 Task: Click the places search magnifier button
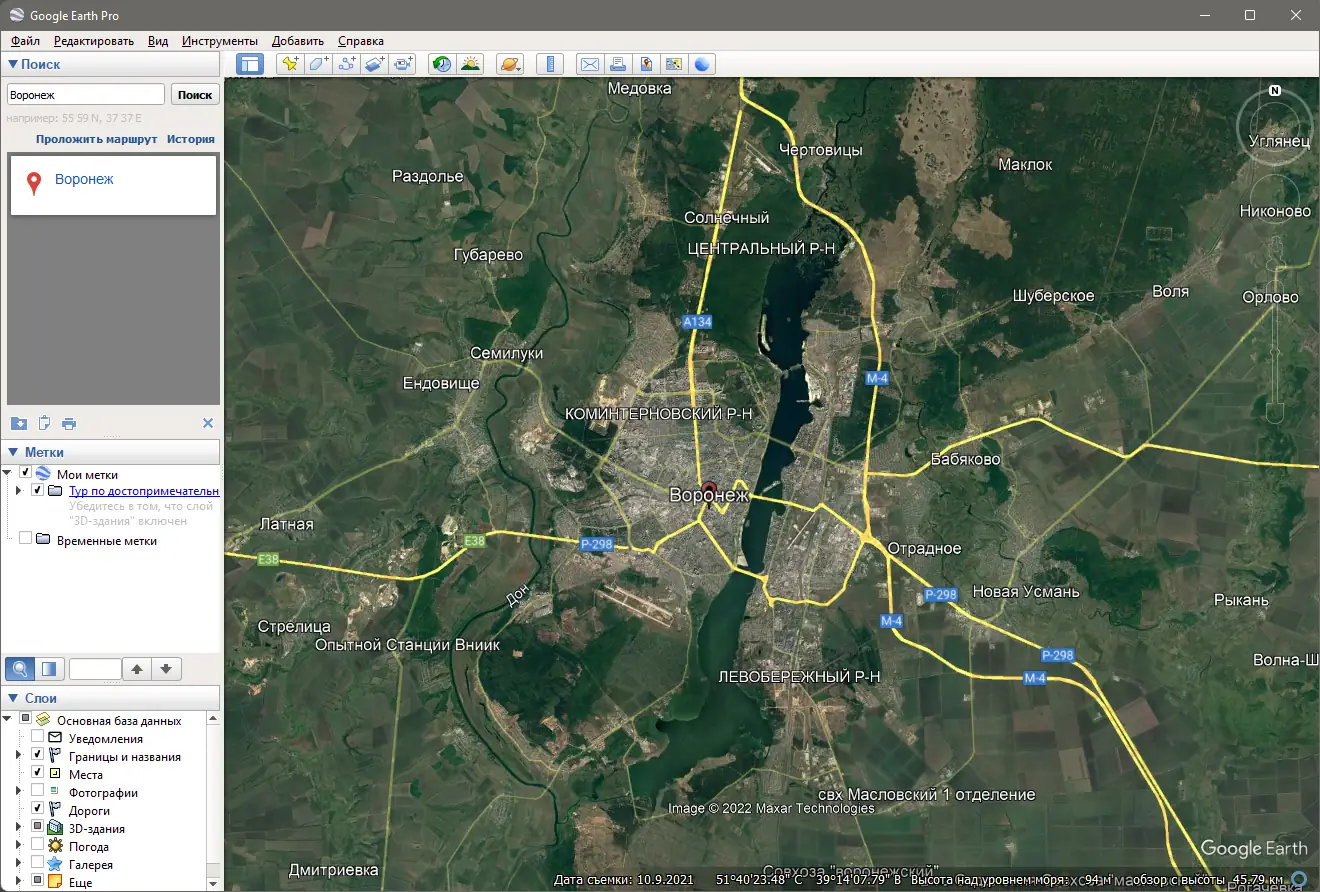(20, 669)
